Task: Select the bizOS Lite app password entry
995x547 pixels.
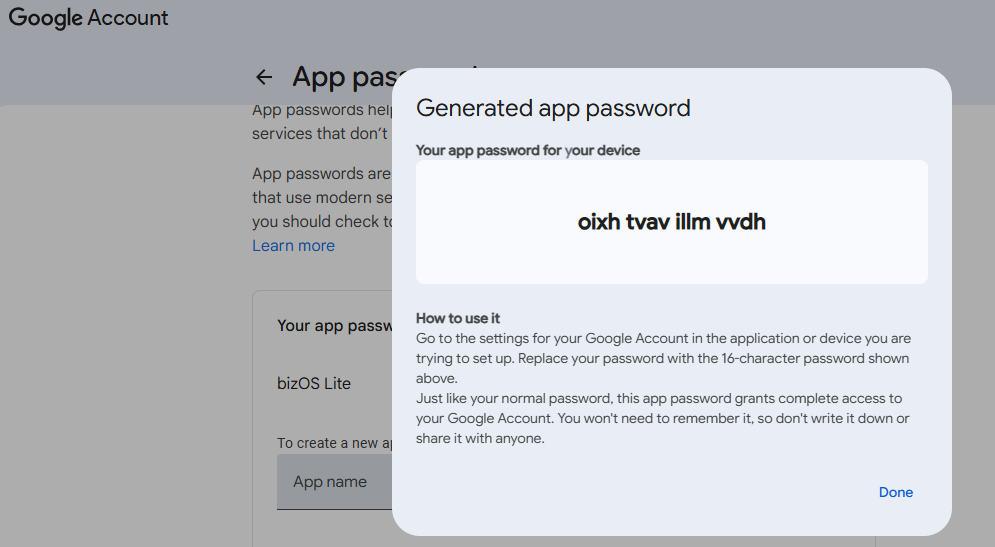Action: (x=314, y=383)
